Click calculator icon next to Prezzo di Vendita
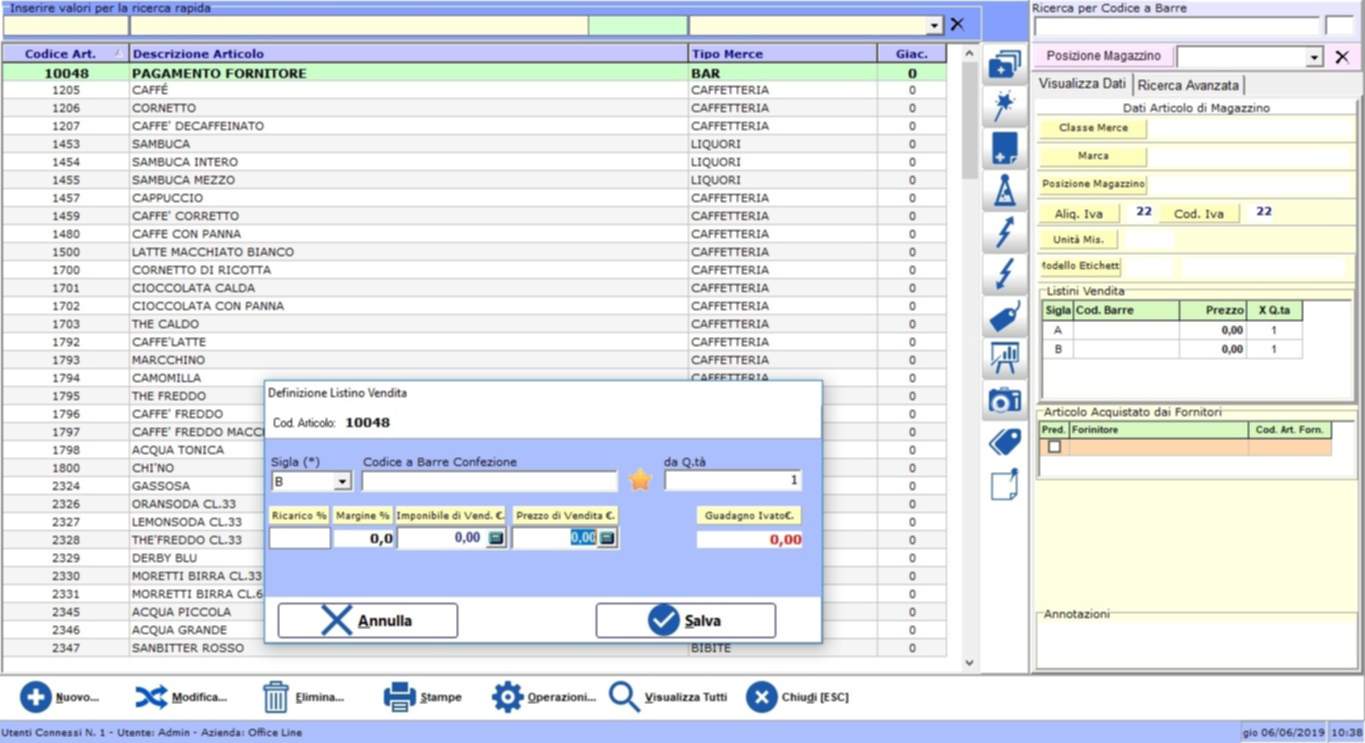Screen dimensions: 1365x743 coord(608,538)
